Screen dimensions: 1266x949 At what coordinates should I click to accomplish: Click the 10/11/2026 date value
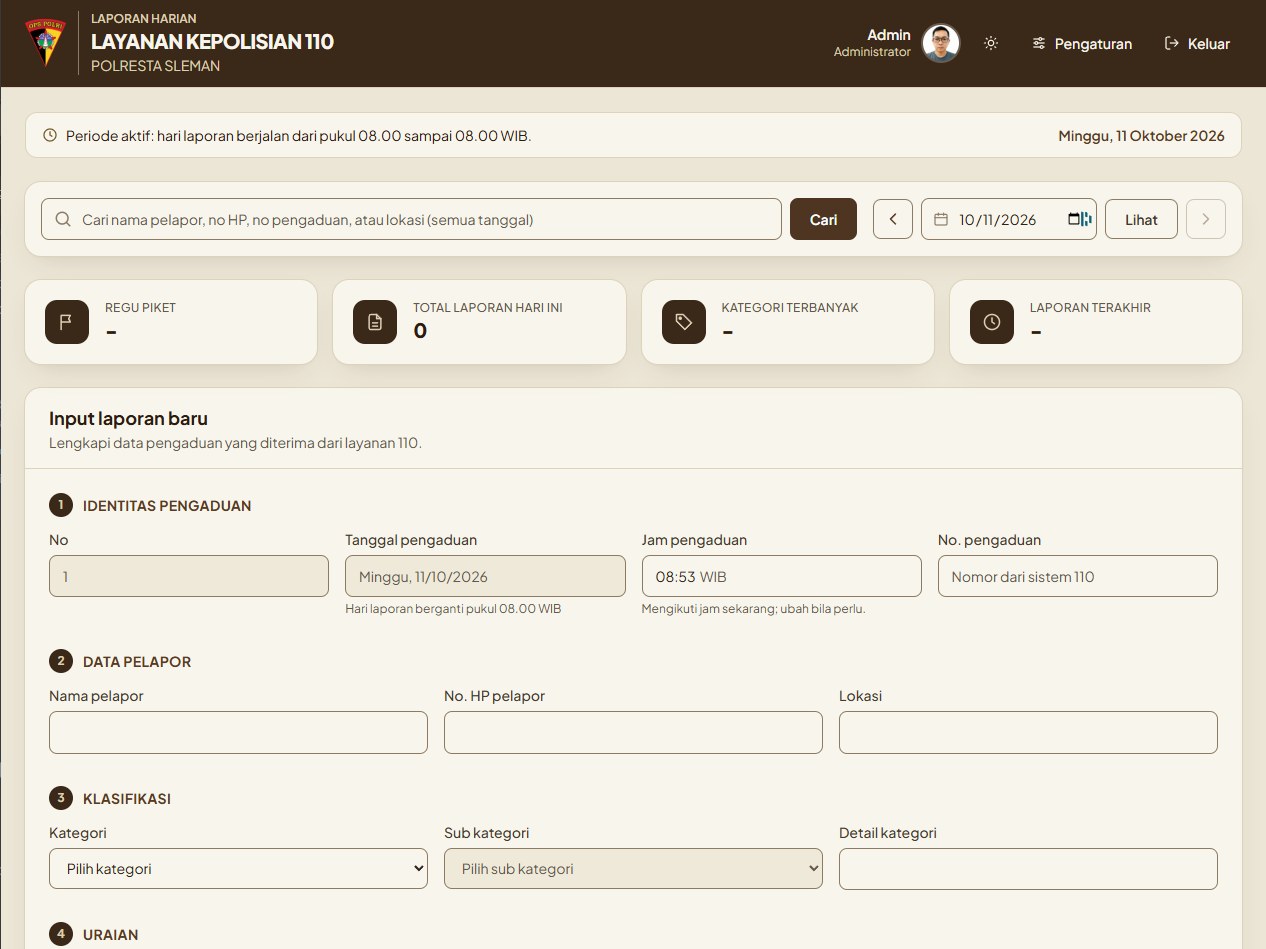pyautogui.click(x=997, y=220)
